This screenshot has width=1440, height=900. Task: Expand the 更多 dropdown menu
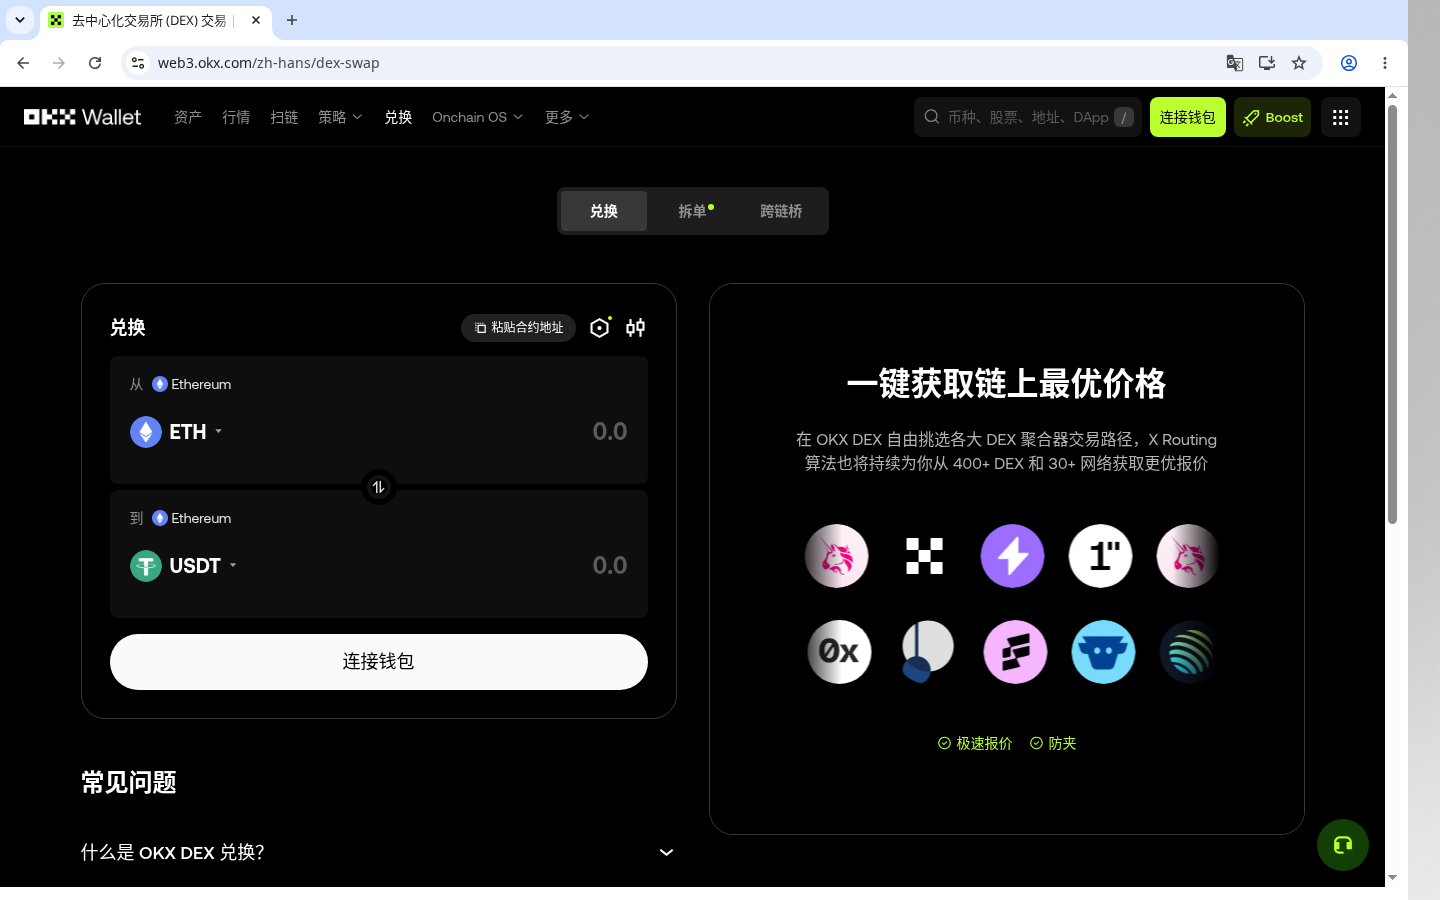click(566, 117)
